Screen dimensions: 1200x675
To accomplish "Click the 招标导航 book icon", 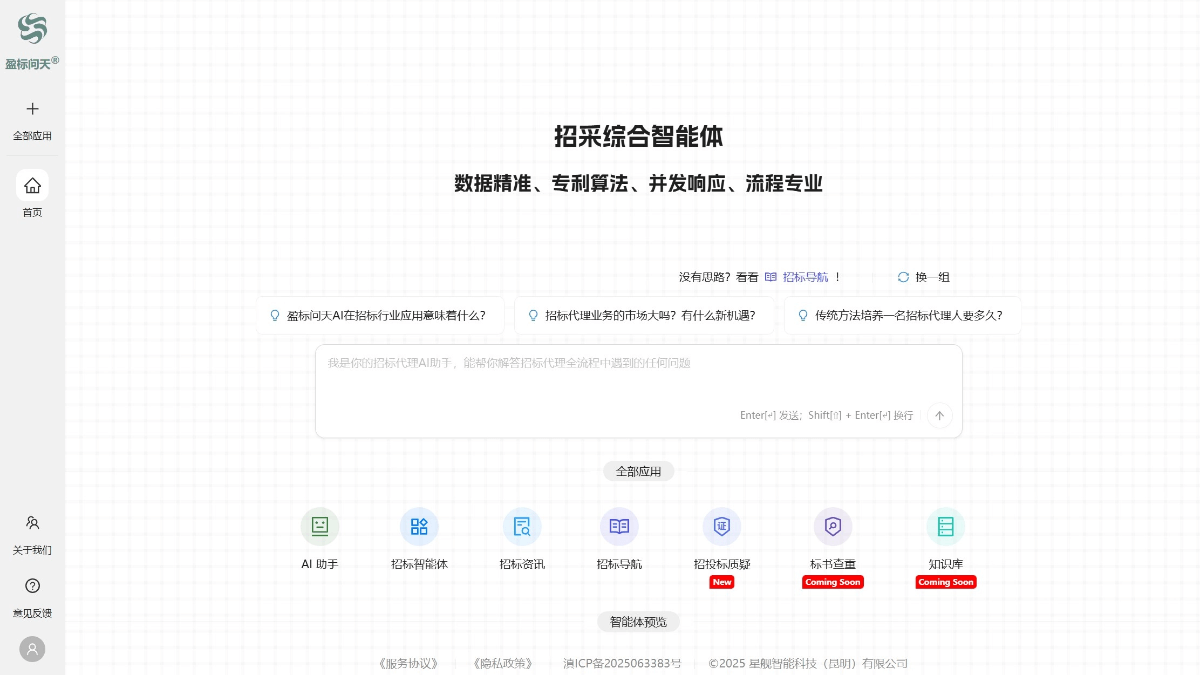I will 619,526.
